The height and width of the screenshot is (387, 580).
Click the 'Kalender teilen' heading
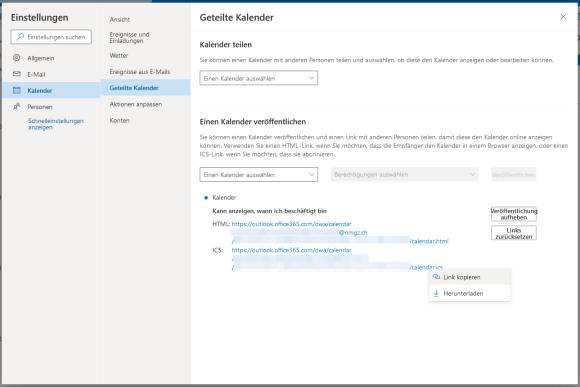pyautogui.click(x=226, y=45)
